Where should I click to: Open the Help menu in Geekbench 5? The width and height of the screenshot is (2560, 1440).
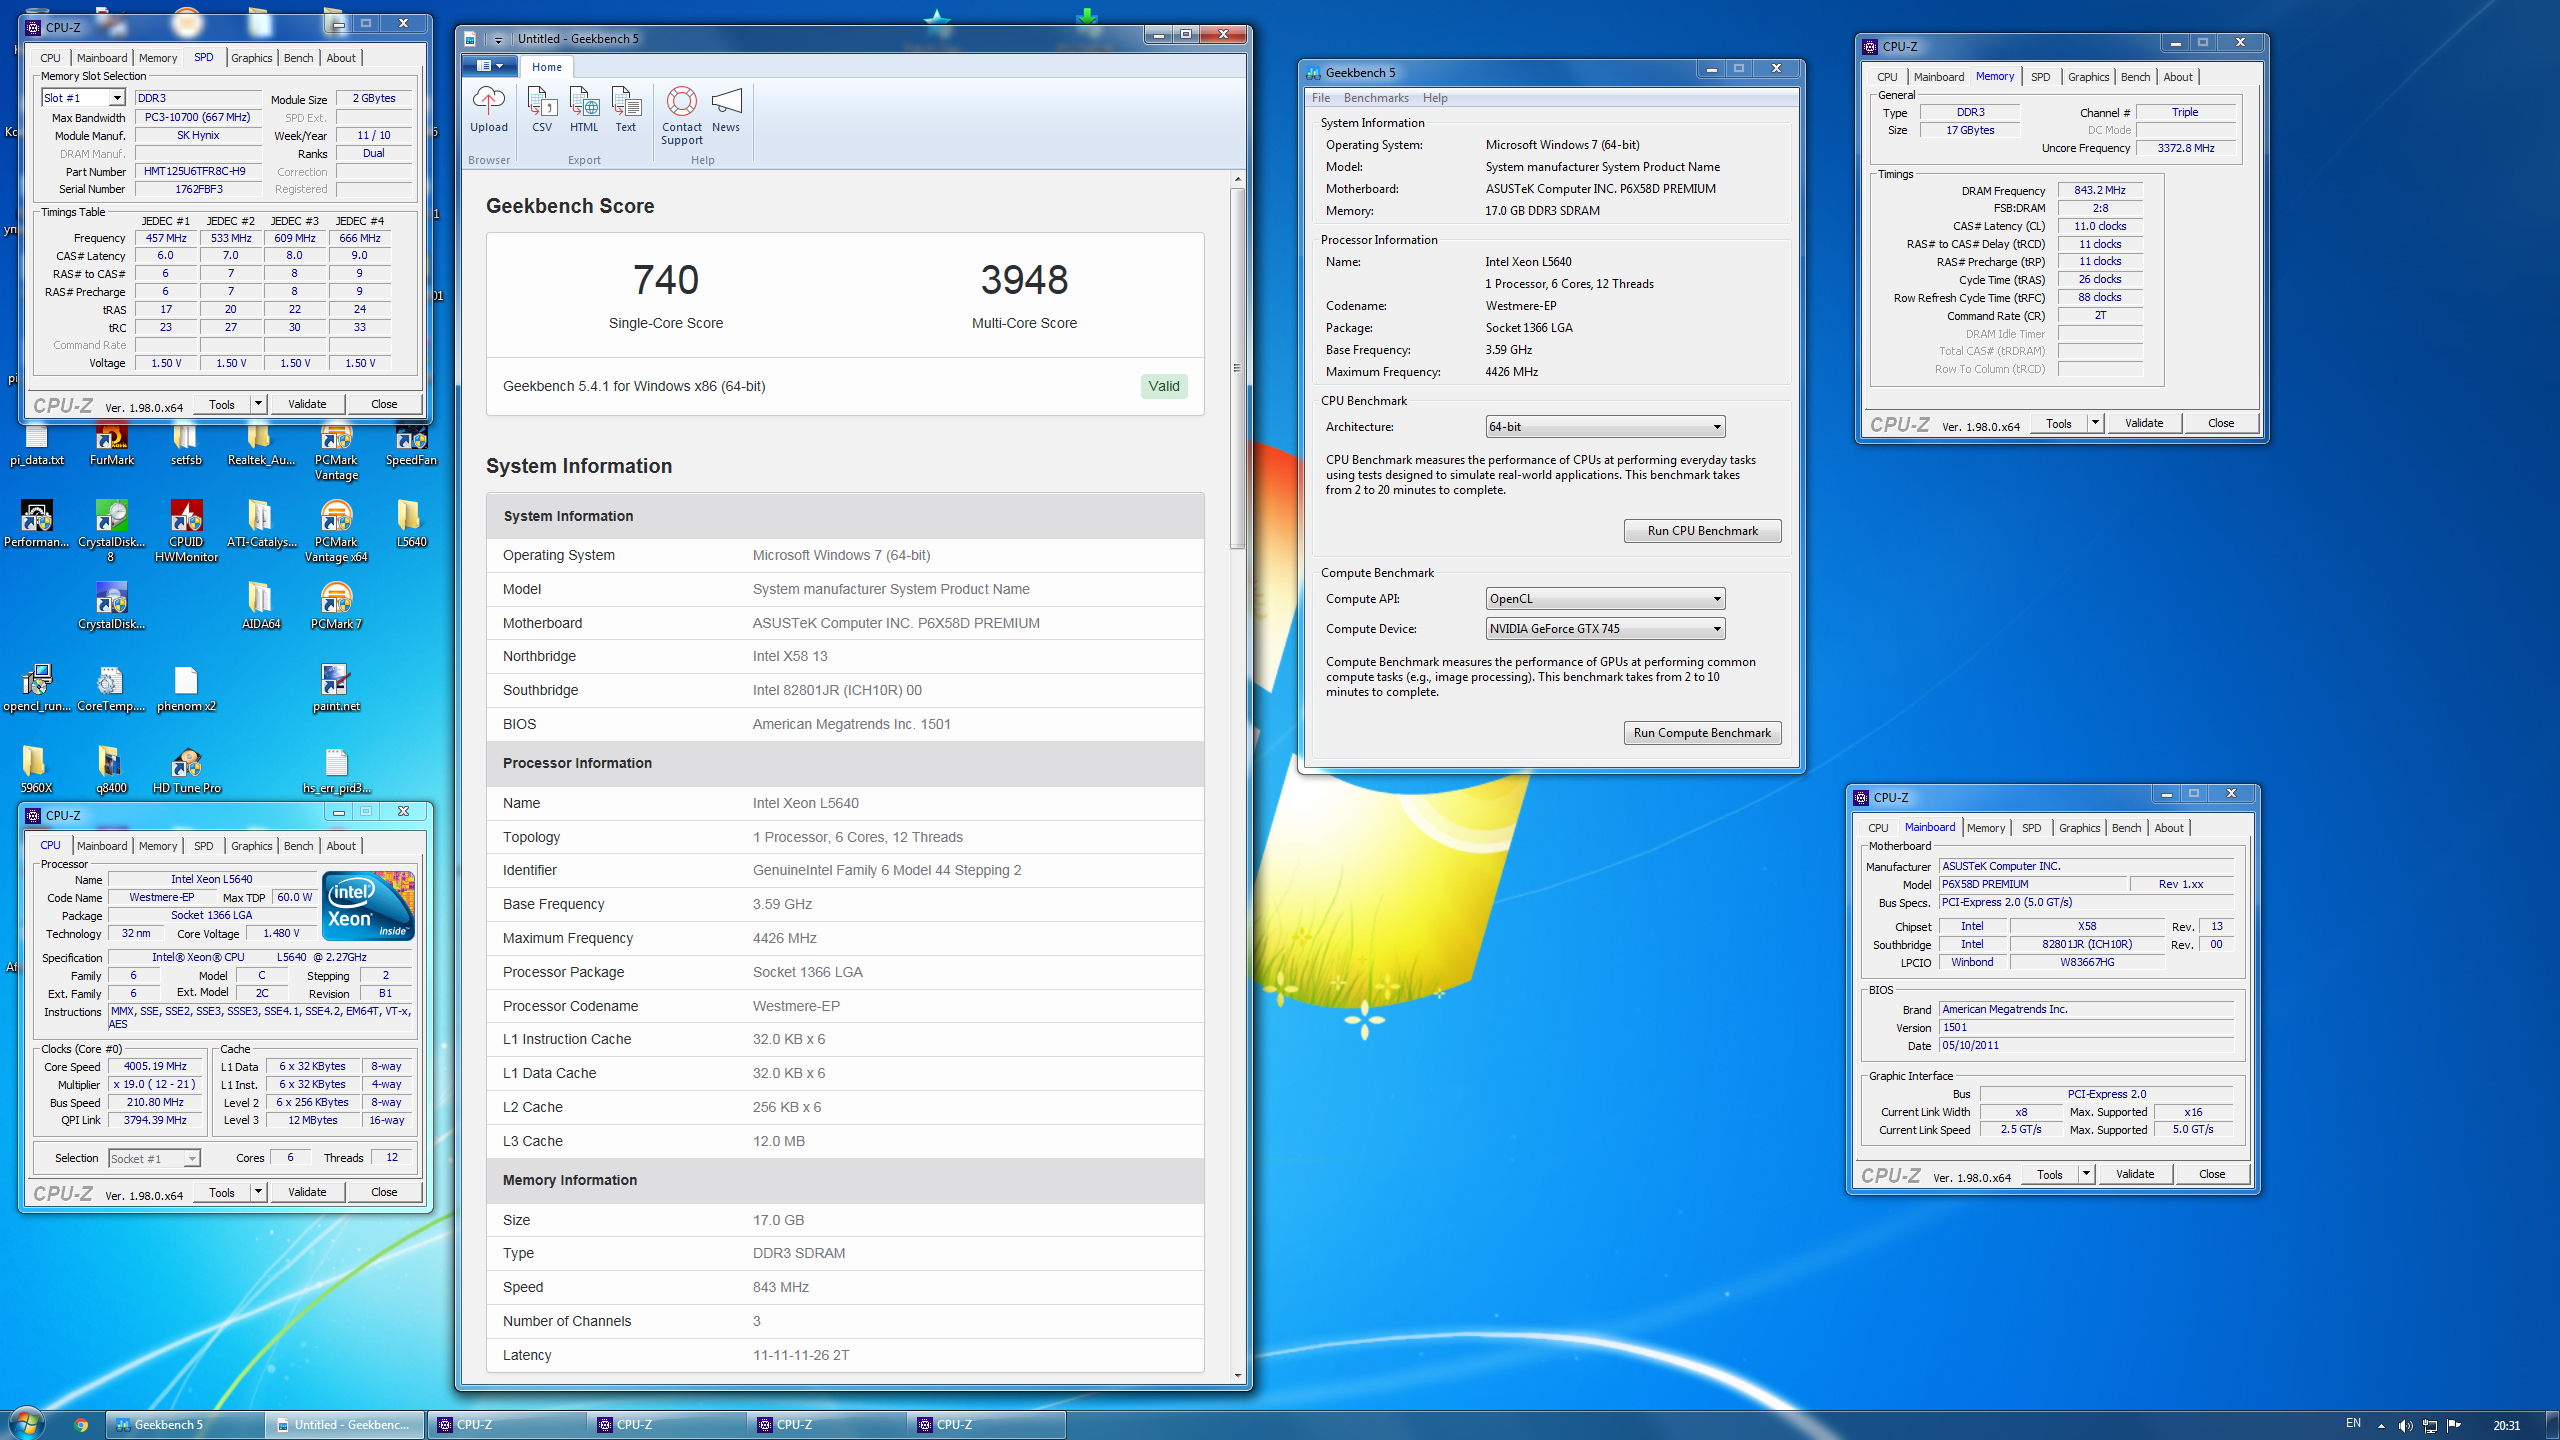point(1435,98)
